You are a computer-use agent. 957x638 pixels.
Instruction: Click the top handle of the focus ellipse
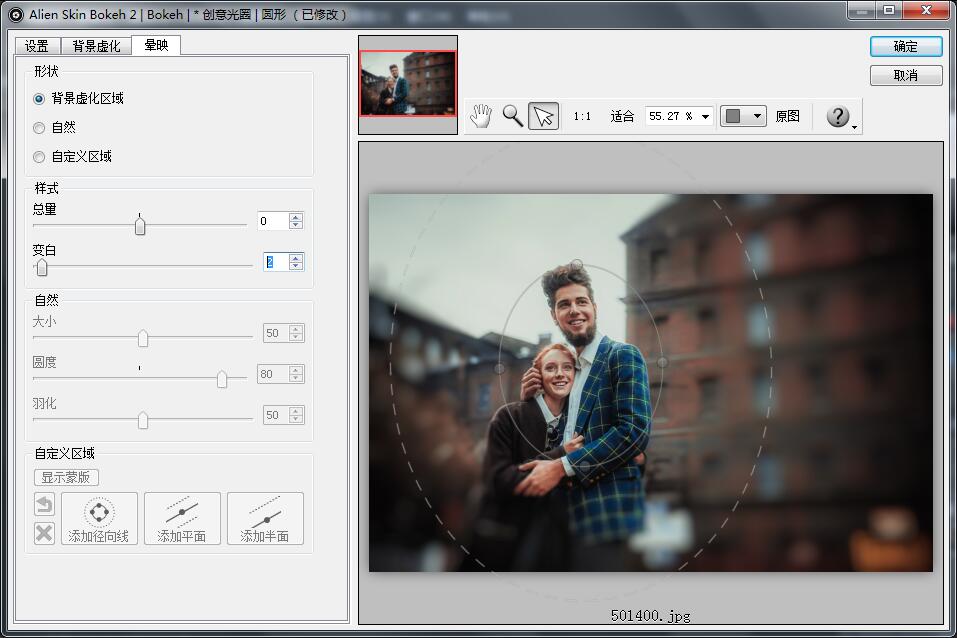click(577, 264)
